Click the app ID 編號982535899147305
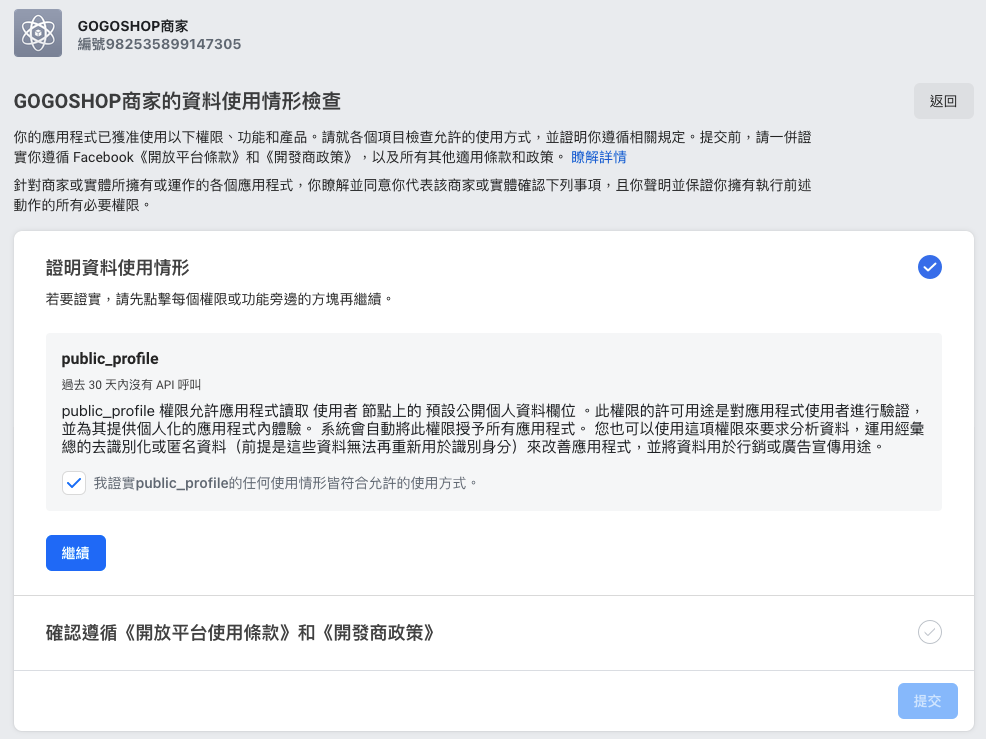The height and width of the screenshot is (739, 986). [x=159, y=44]
